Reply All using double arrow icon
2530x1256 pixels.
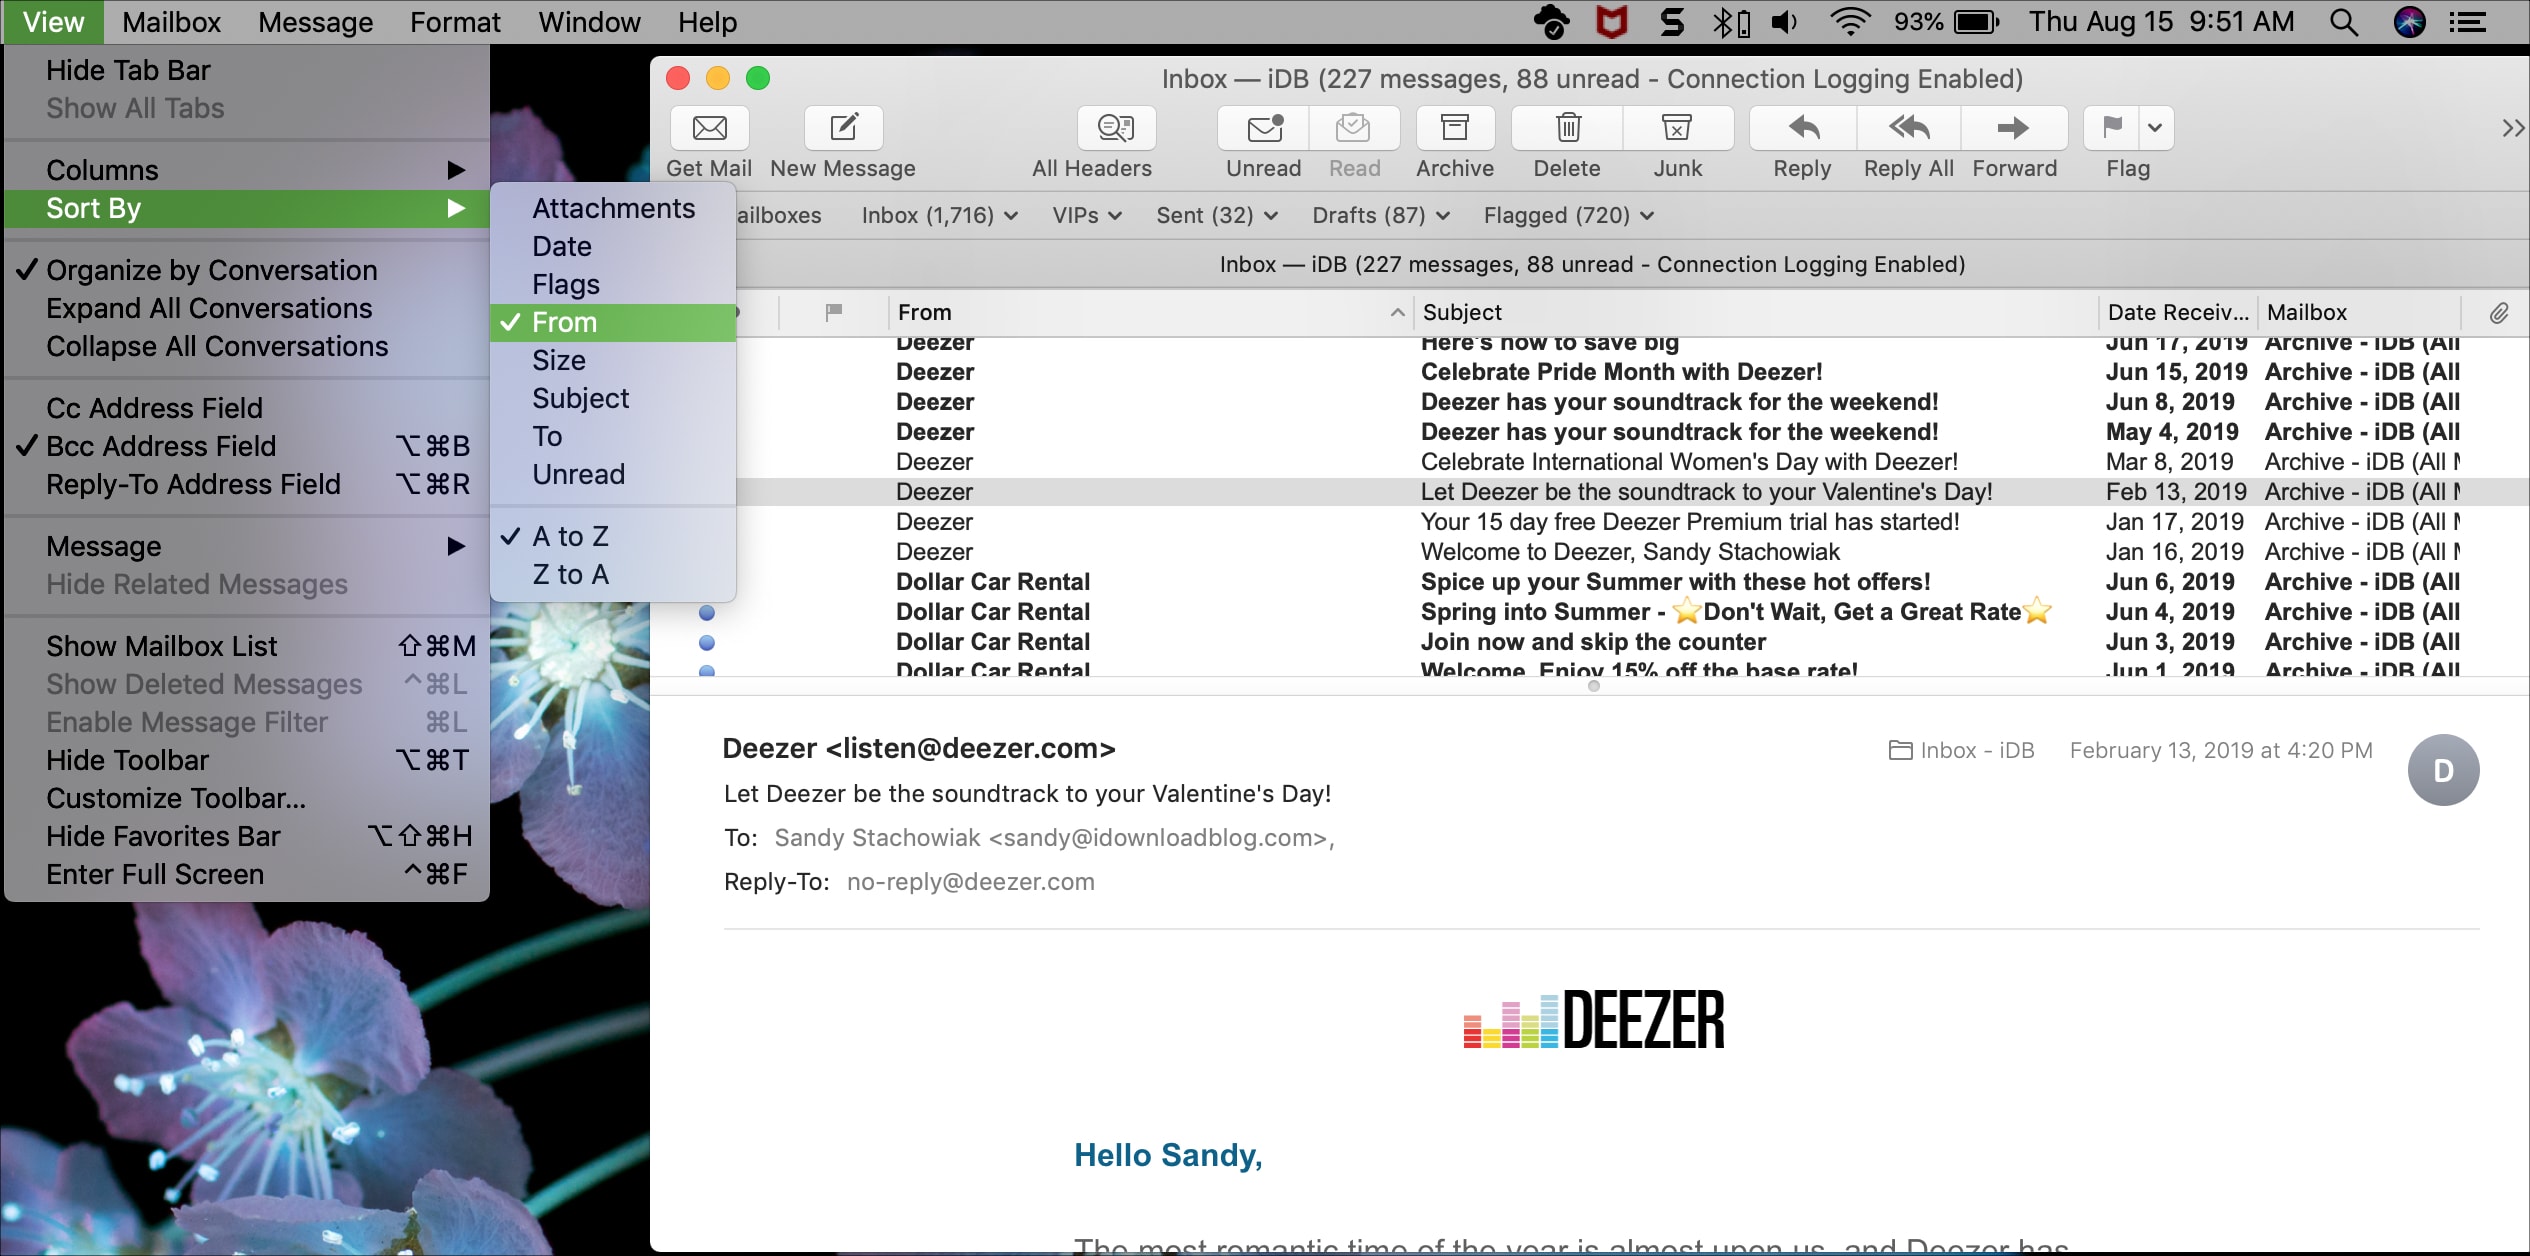pos(1909,128)
